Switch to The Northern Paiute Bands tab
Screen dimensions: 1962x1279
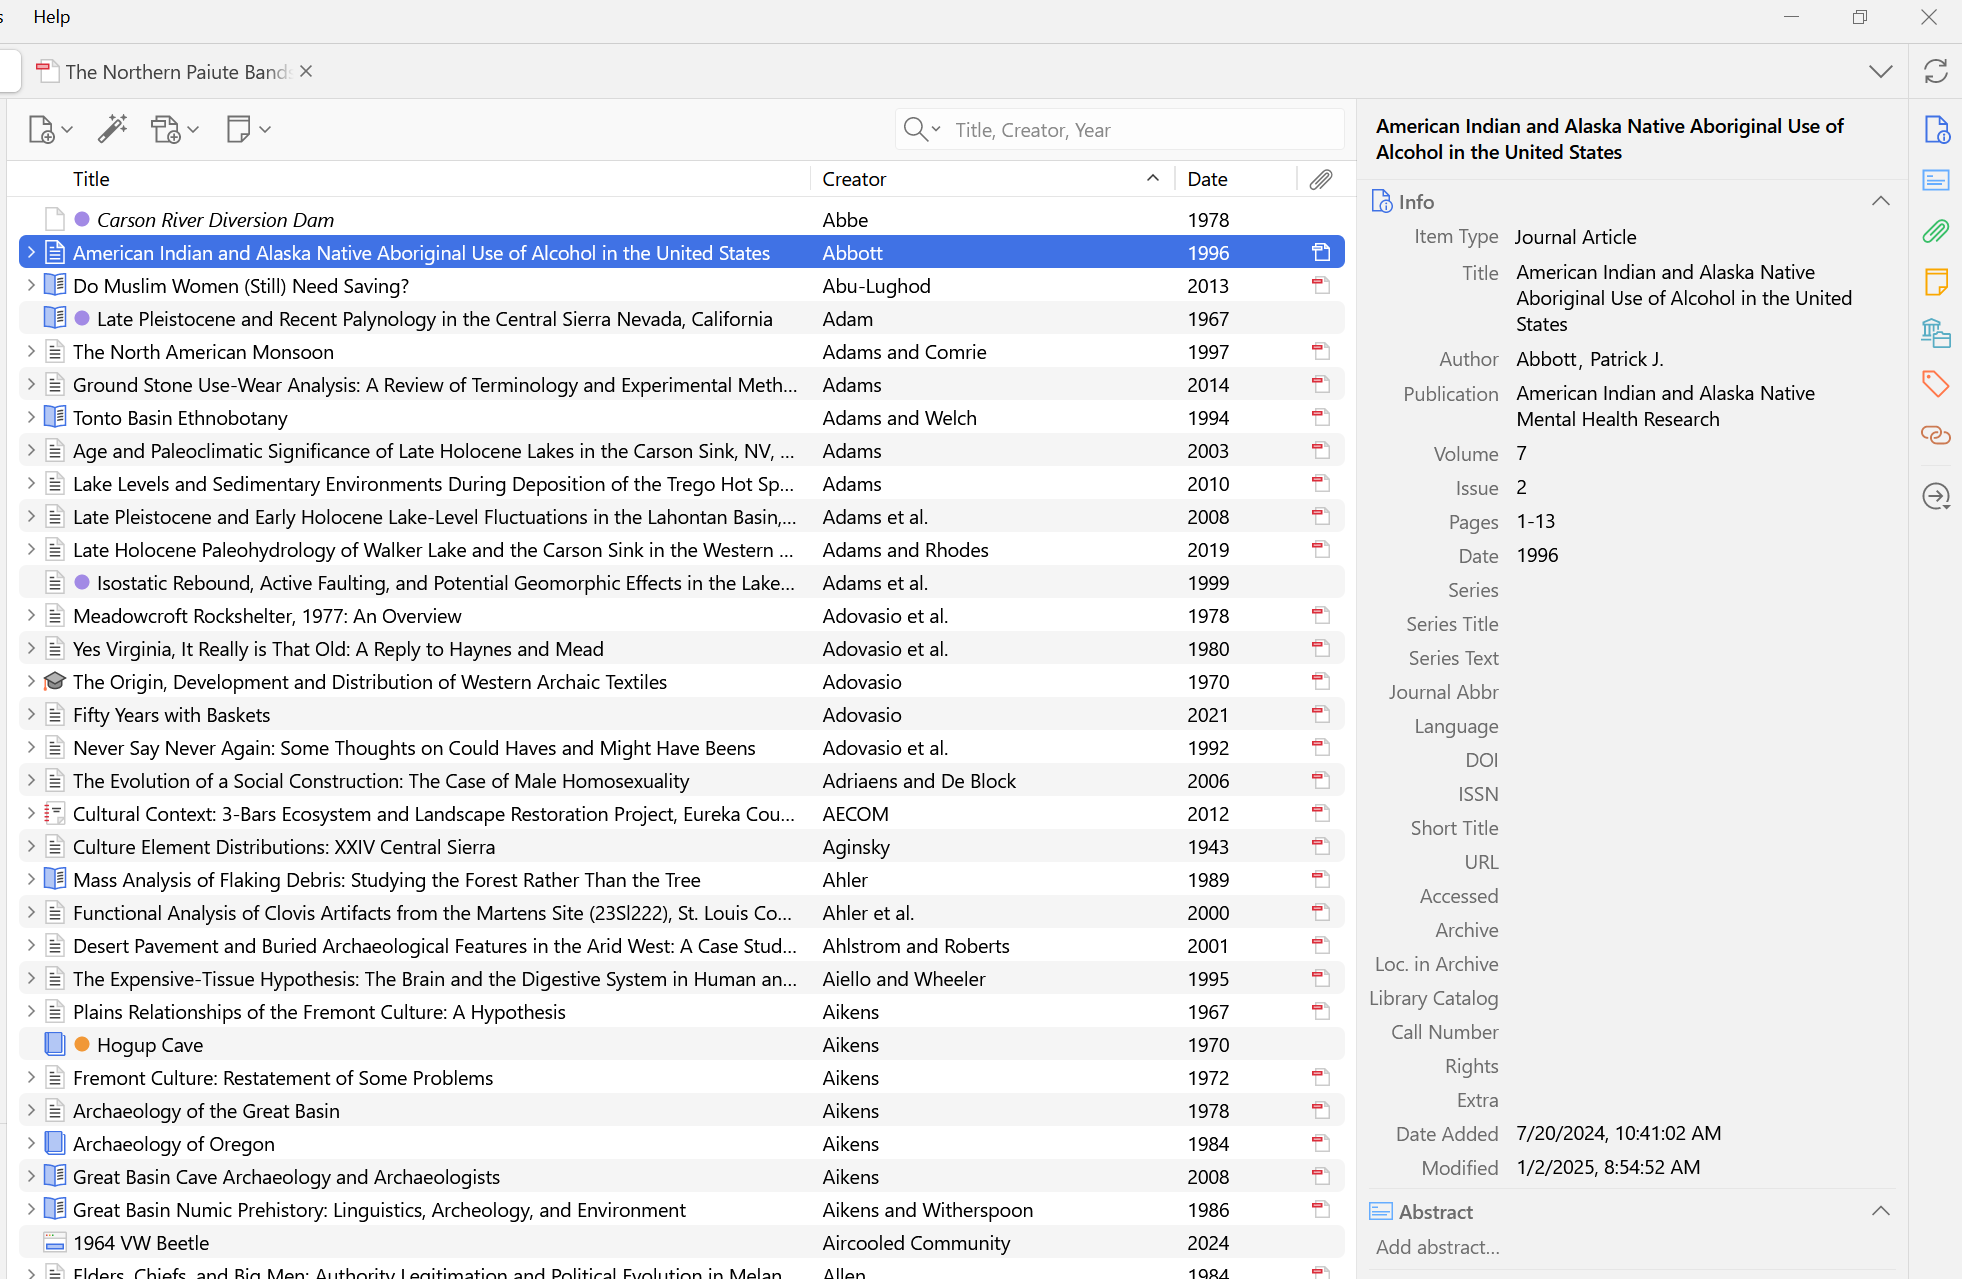(176, 72)
